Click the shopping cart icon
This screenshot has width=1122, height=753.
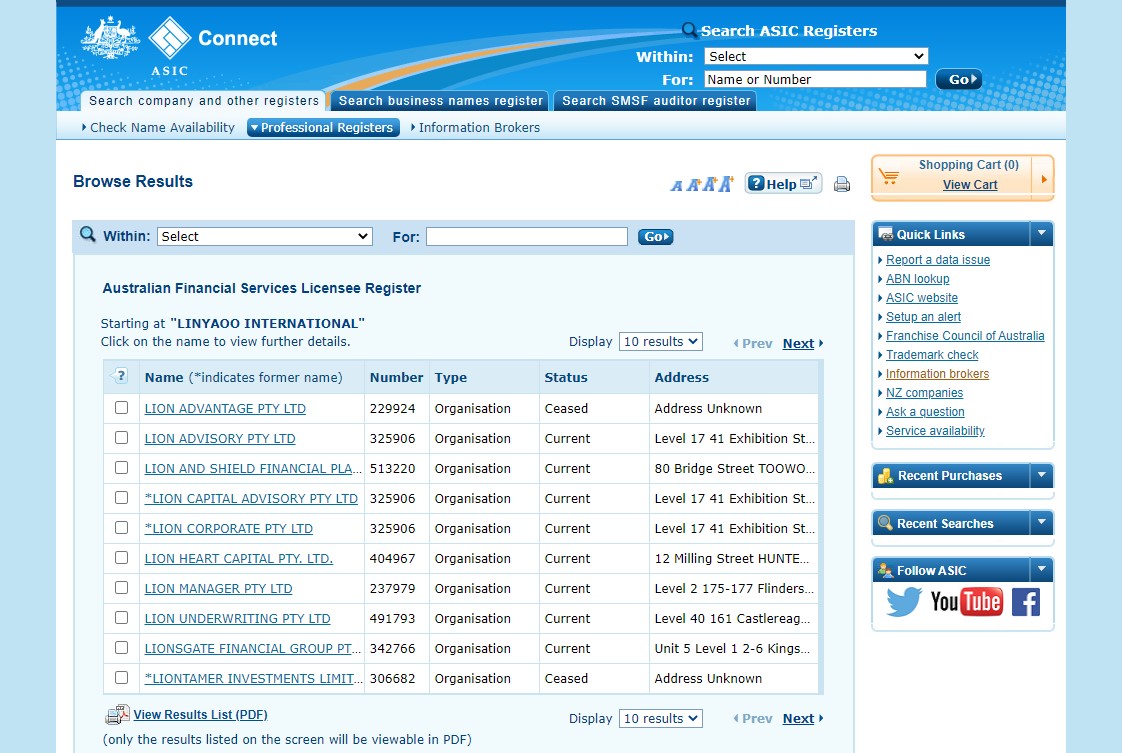(x=889, y=177)
